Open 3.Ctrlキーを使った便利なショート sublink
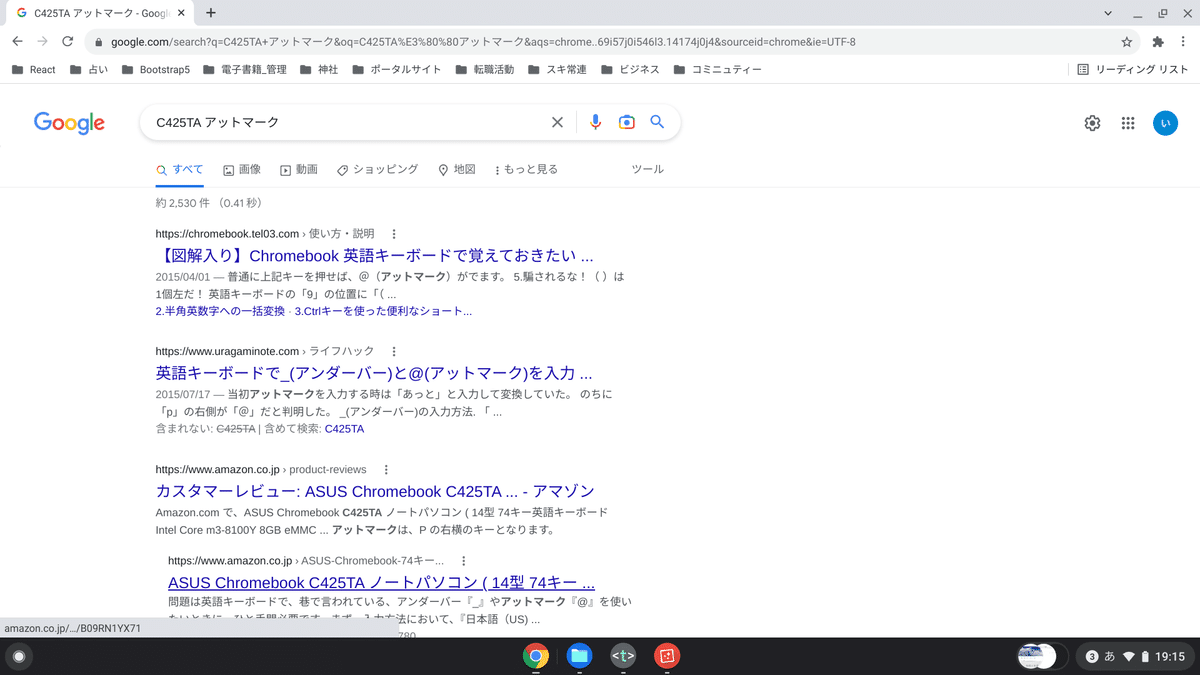1200x675 pixels. coord(384,311)
